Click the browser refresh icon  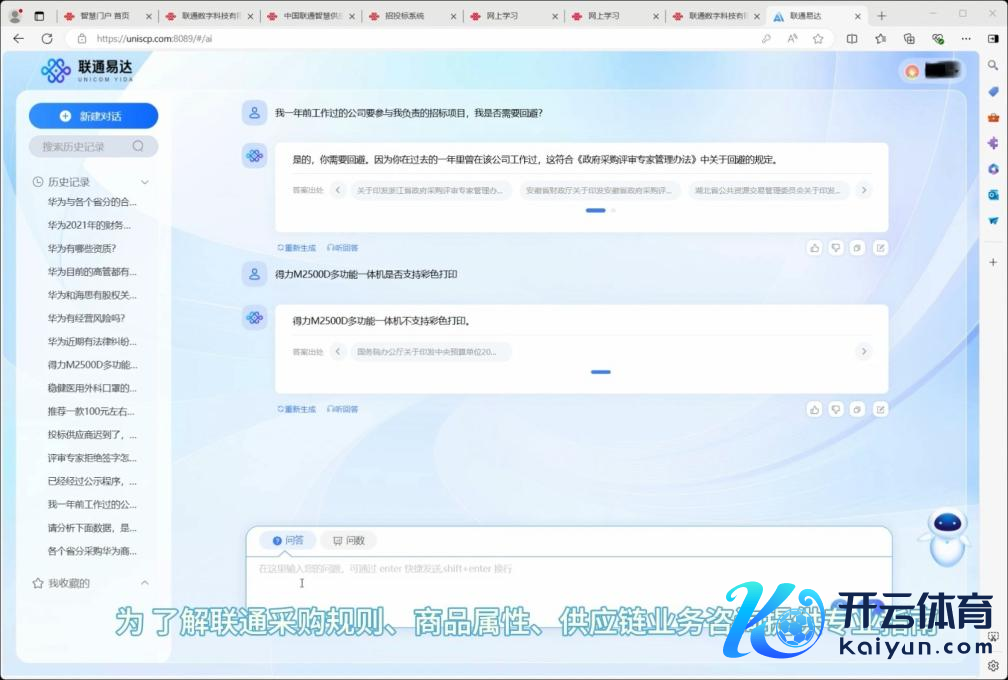(46, 38)
